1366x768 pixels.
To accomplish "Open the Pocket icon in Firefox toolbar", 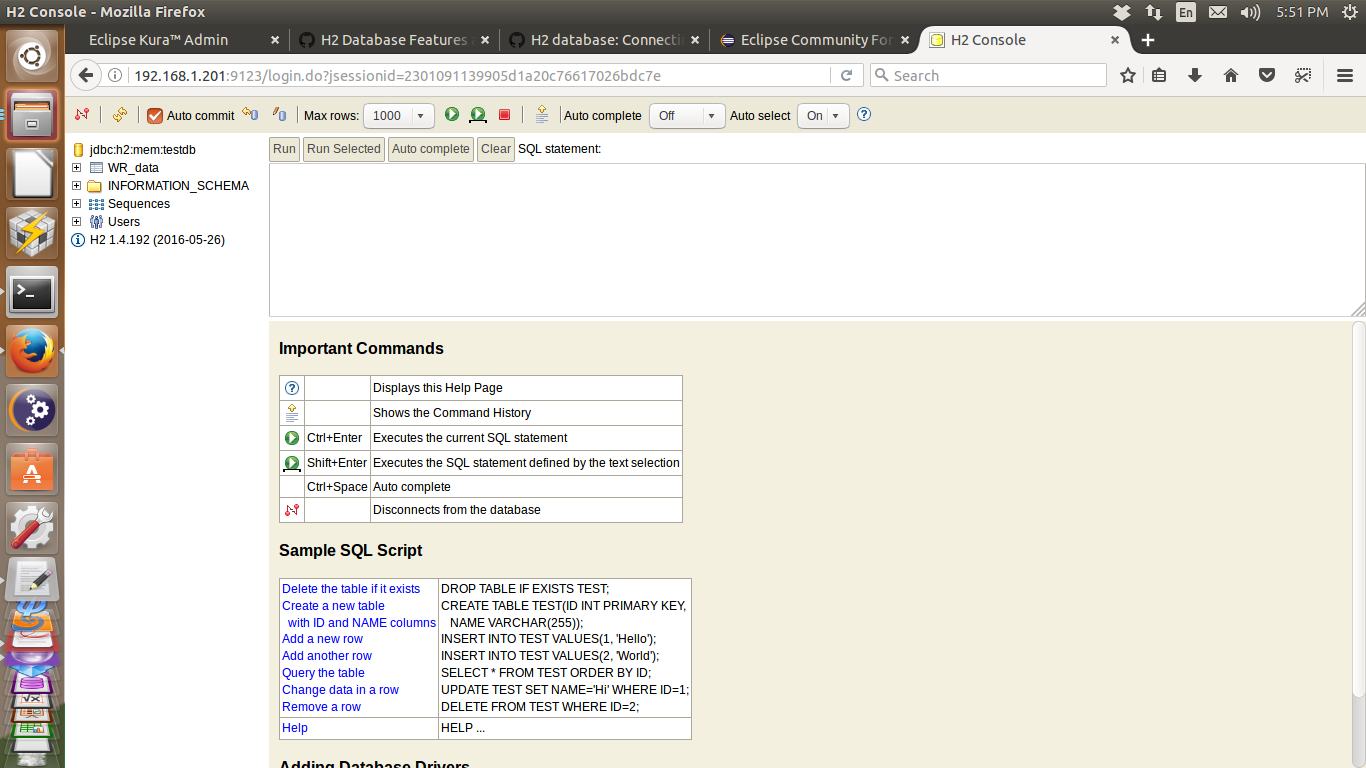I will (1267, 75).
